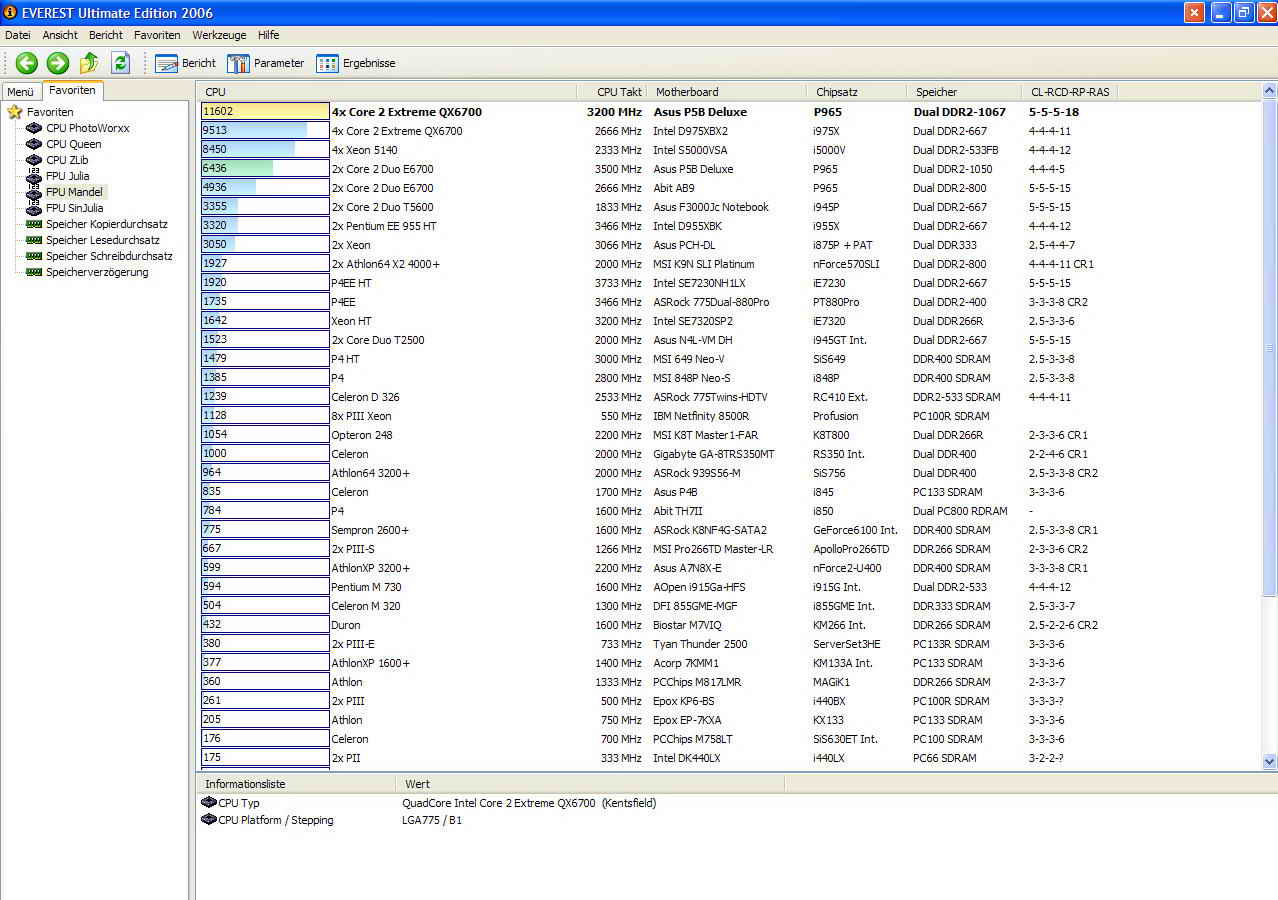Click the LGA775 / B1 value

coord(432,820)
